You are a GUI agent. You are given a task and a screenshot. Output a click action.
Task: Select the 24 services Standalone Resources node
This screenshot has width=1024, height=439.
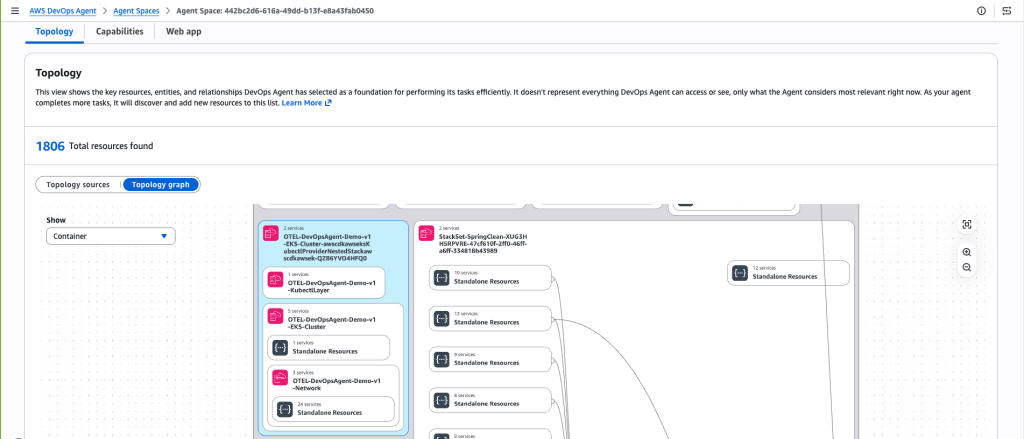click(331, 409)
